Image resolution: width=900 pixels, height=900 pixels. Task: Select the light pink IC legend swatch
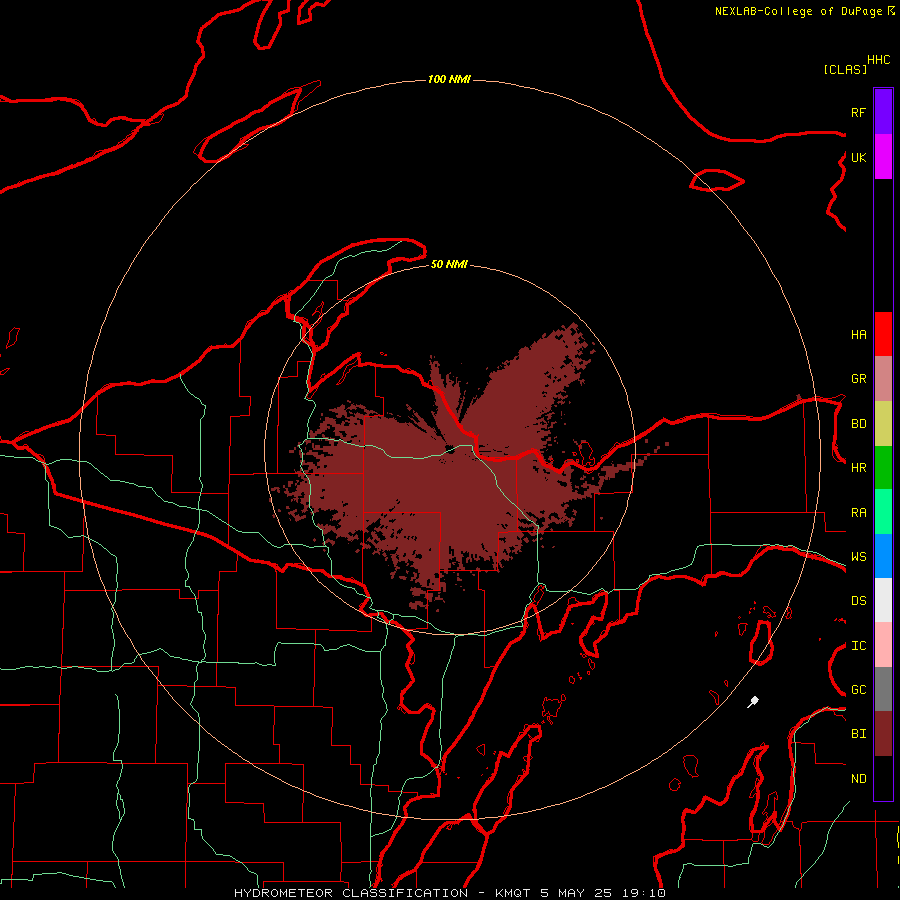click(883, 645)
